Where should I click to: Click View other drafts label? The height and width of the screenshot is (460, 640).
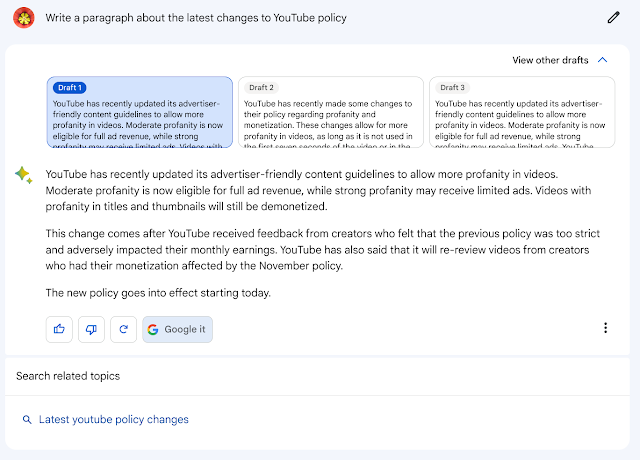tap(550, 60)
